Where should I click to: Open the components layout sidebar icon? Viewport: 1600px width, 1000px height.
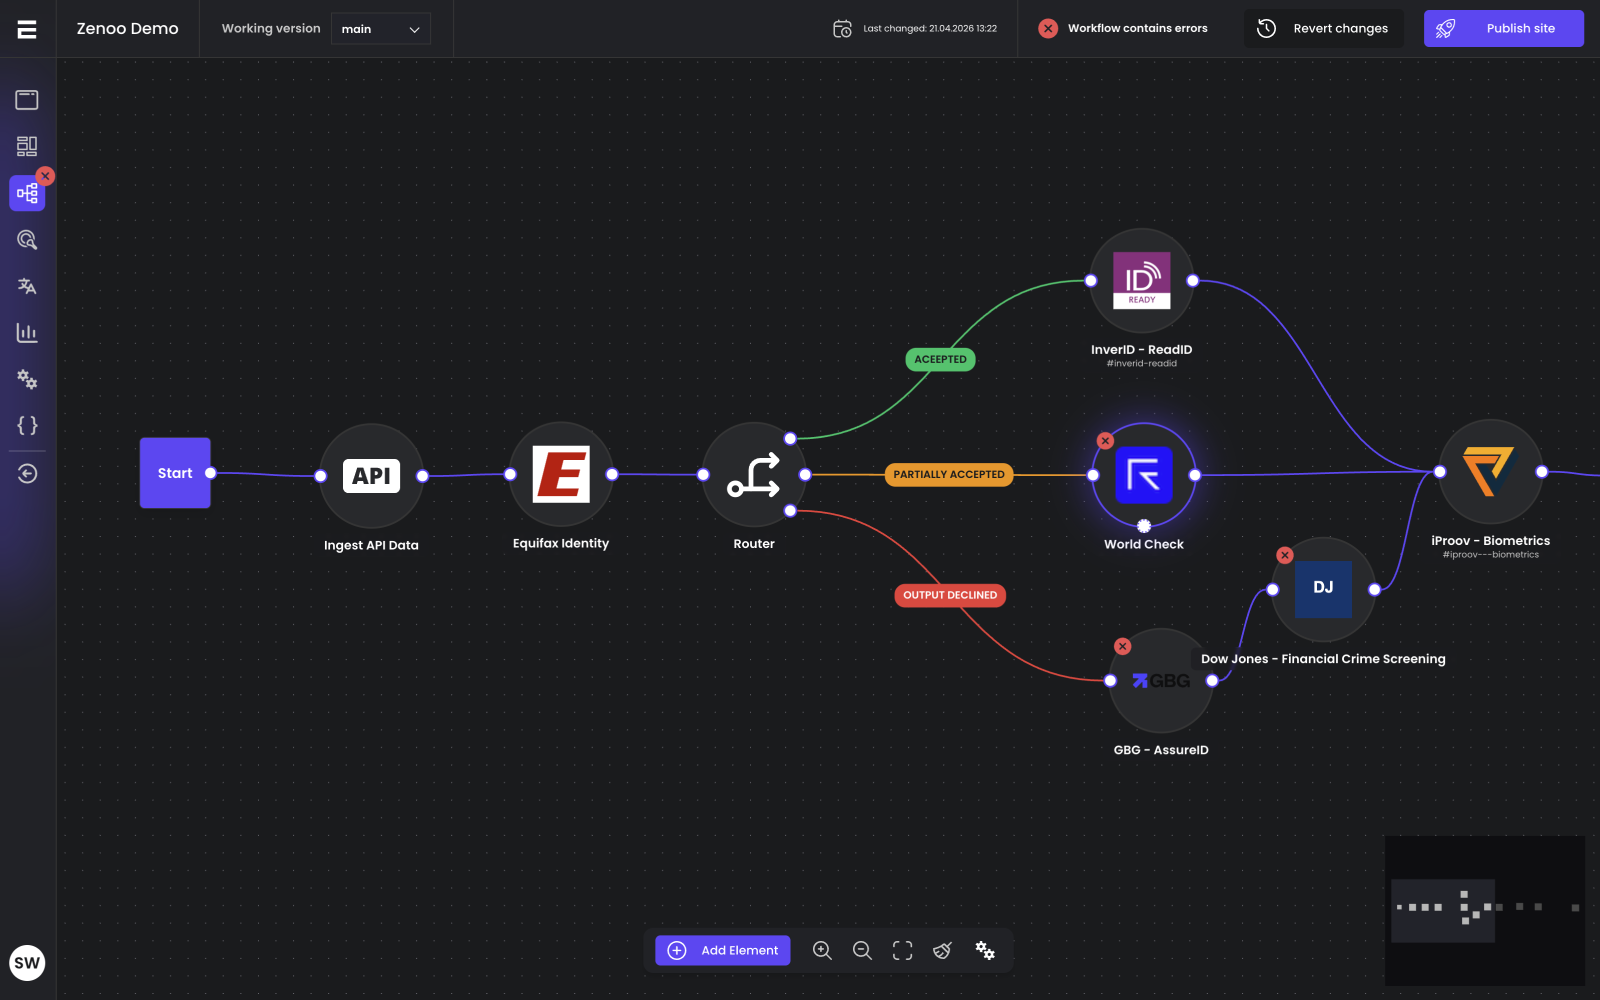pos(27,146)
